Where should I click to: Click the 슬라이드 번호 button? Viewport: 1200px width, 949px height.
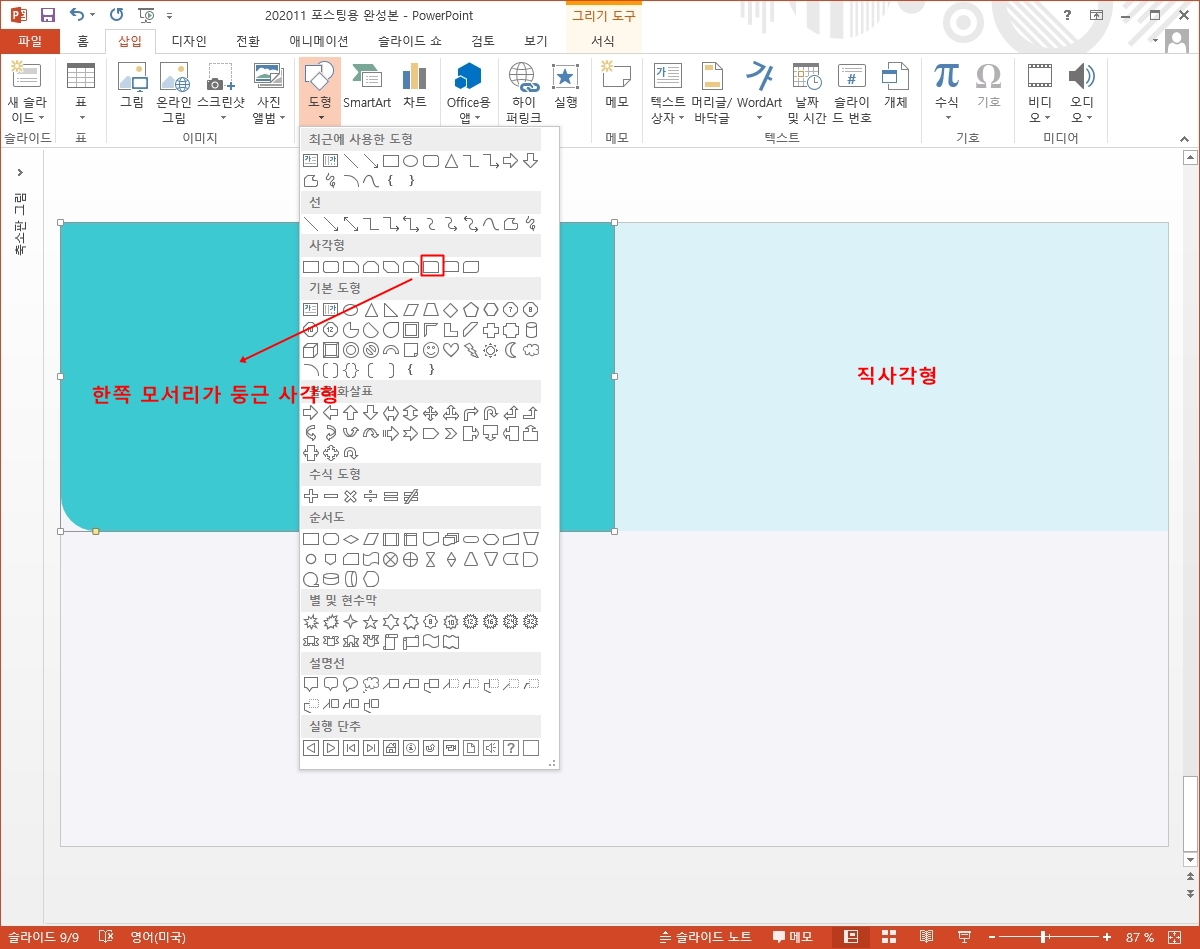(x=852, y=93)
